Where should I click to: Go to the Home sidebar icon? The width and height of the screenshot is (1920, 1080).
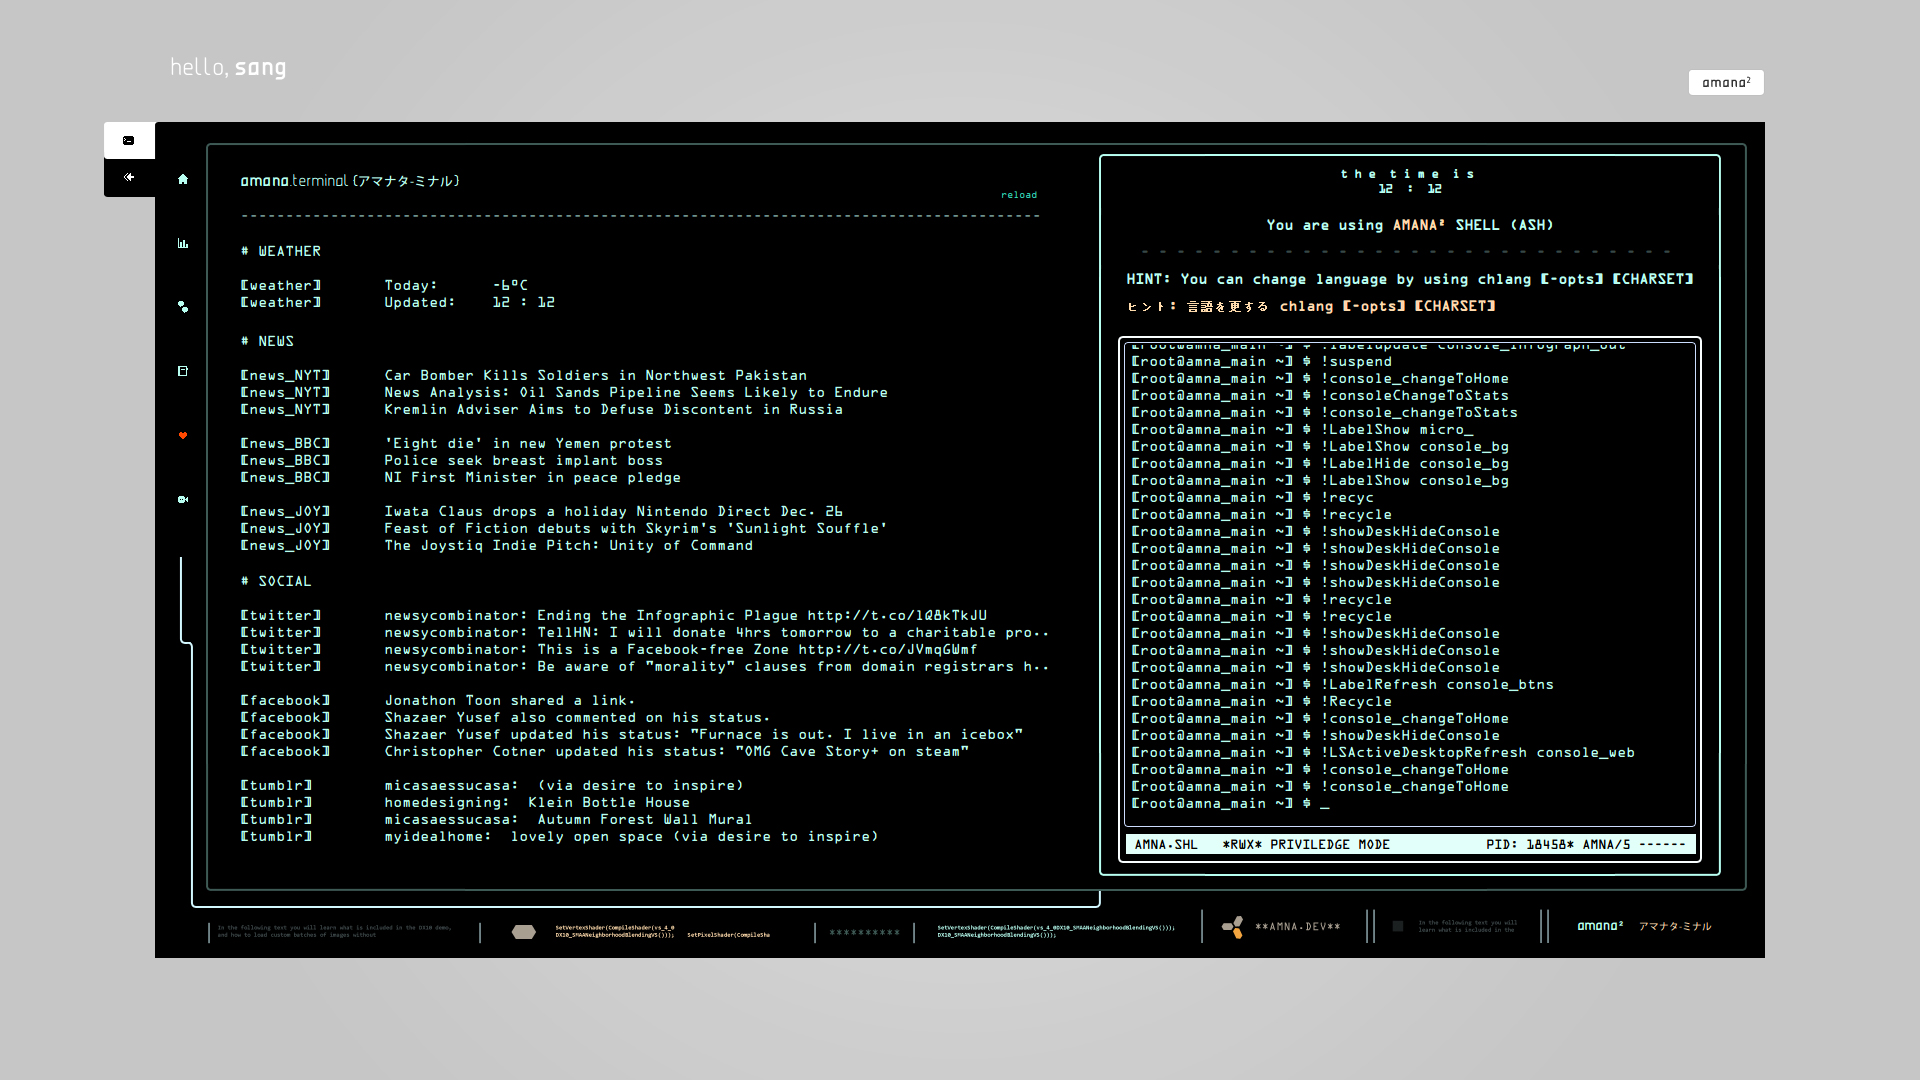coord(183,179)
